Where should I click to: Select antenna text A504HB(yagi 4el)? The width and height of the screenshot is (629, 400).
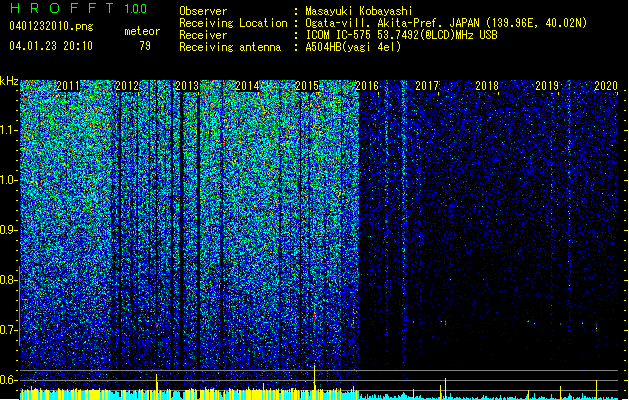[353, 47]
